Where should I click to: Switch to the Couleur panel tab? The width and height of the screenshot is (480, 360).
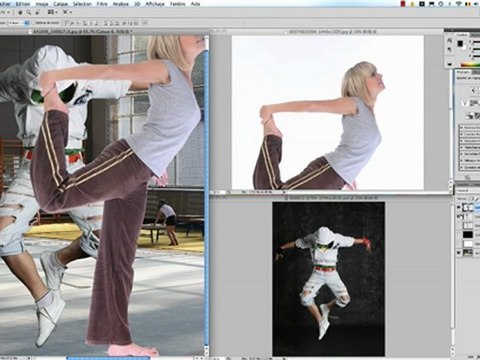click(461, 35)
